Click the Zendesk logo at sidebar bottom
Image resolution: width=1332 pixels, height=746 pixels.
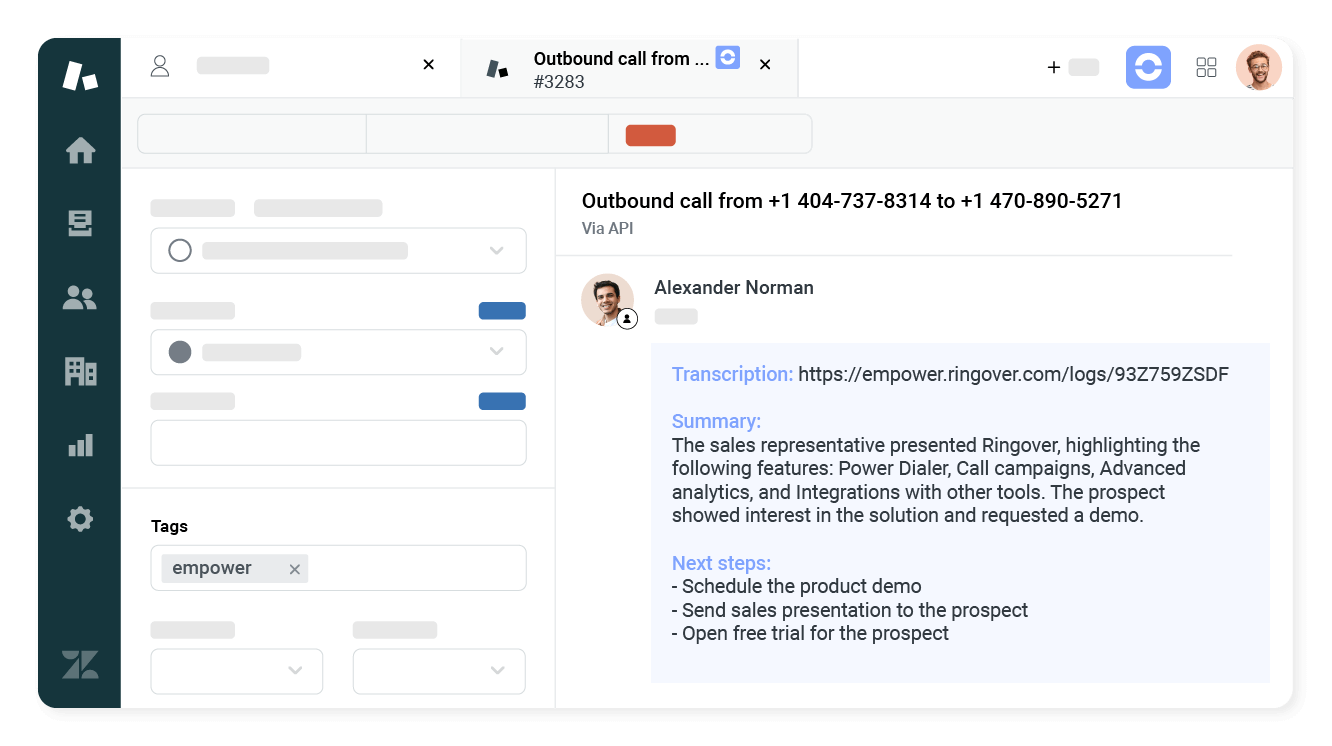pos(79,664)
